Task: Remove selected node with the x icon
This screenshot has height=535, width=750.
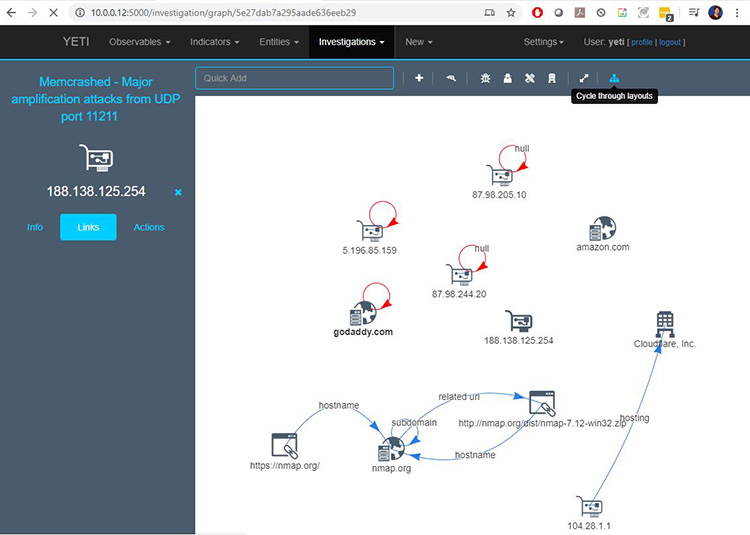Action: (178, 192)
